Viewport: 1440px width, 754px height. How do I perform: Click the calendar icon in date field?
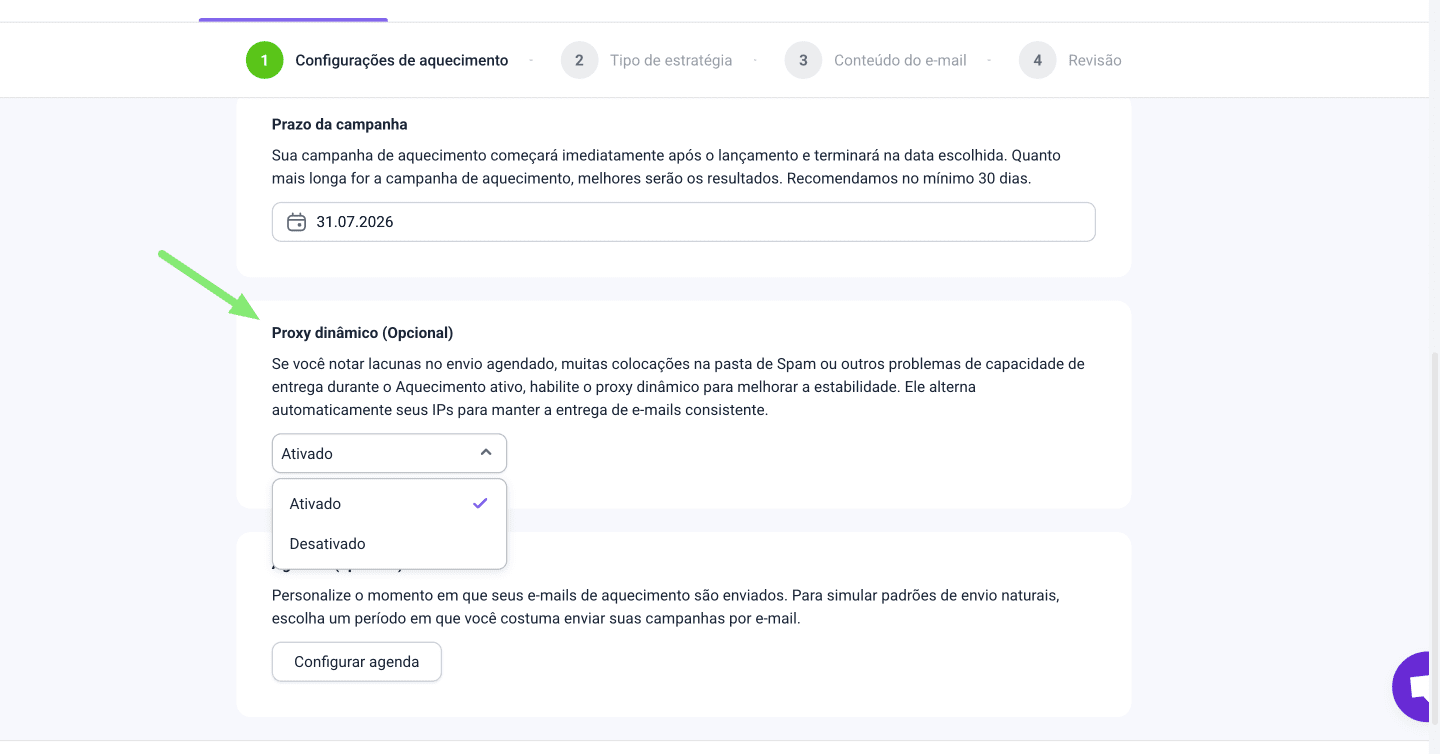pyautogui.click(x=296, y=222)
